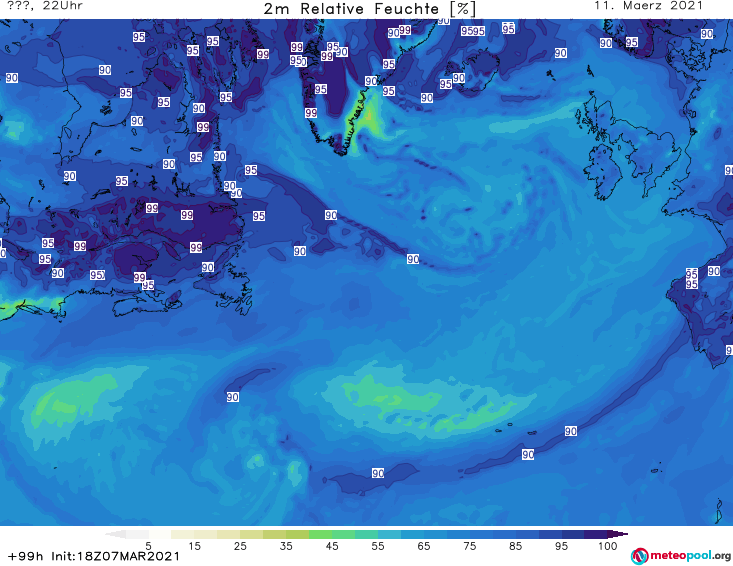733x566 pixels.
Task: Open the meteopool.org logo link
Action: (681, 556)
